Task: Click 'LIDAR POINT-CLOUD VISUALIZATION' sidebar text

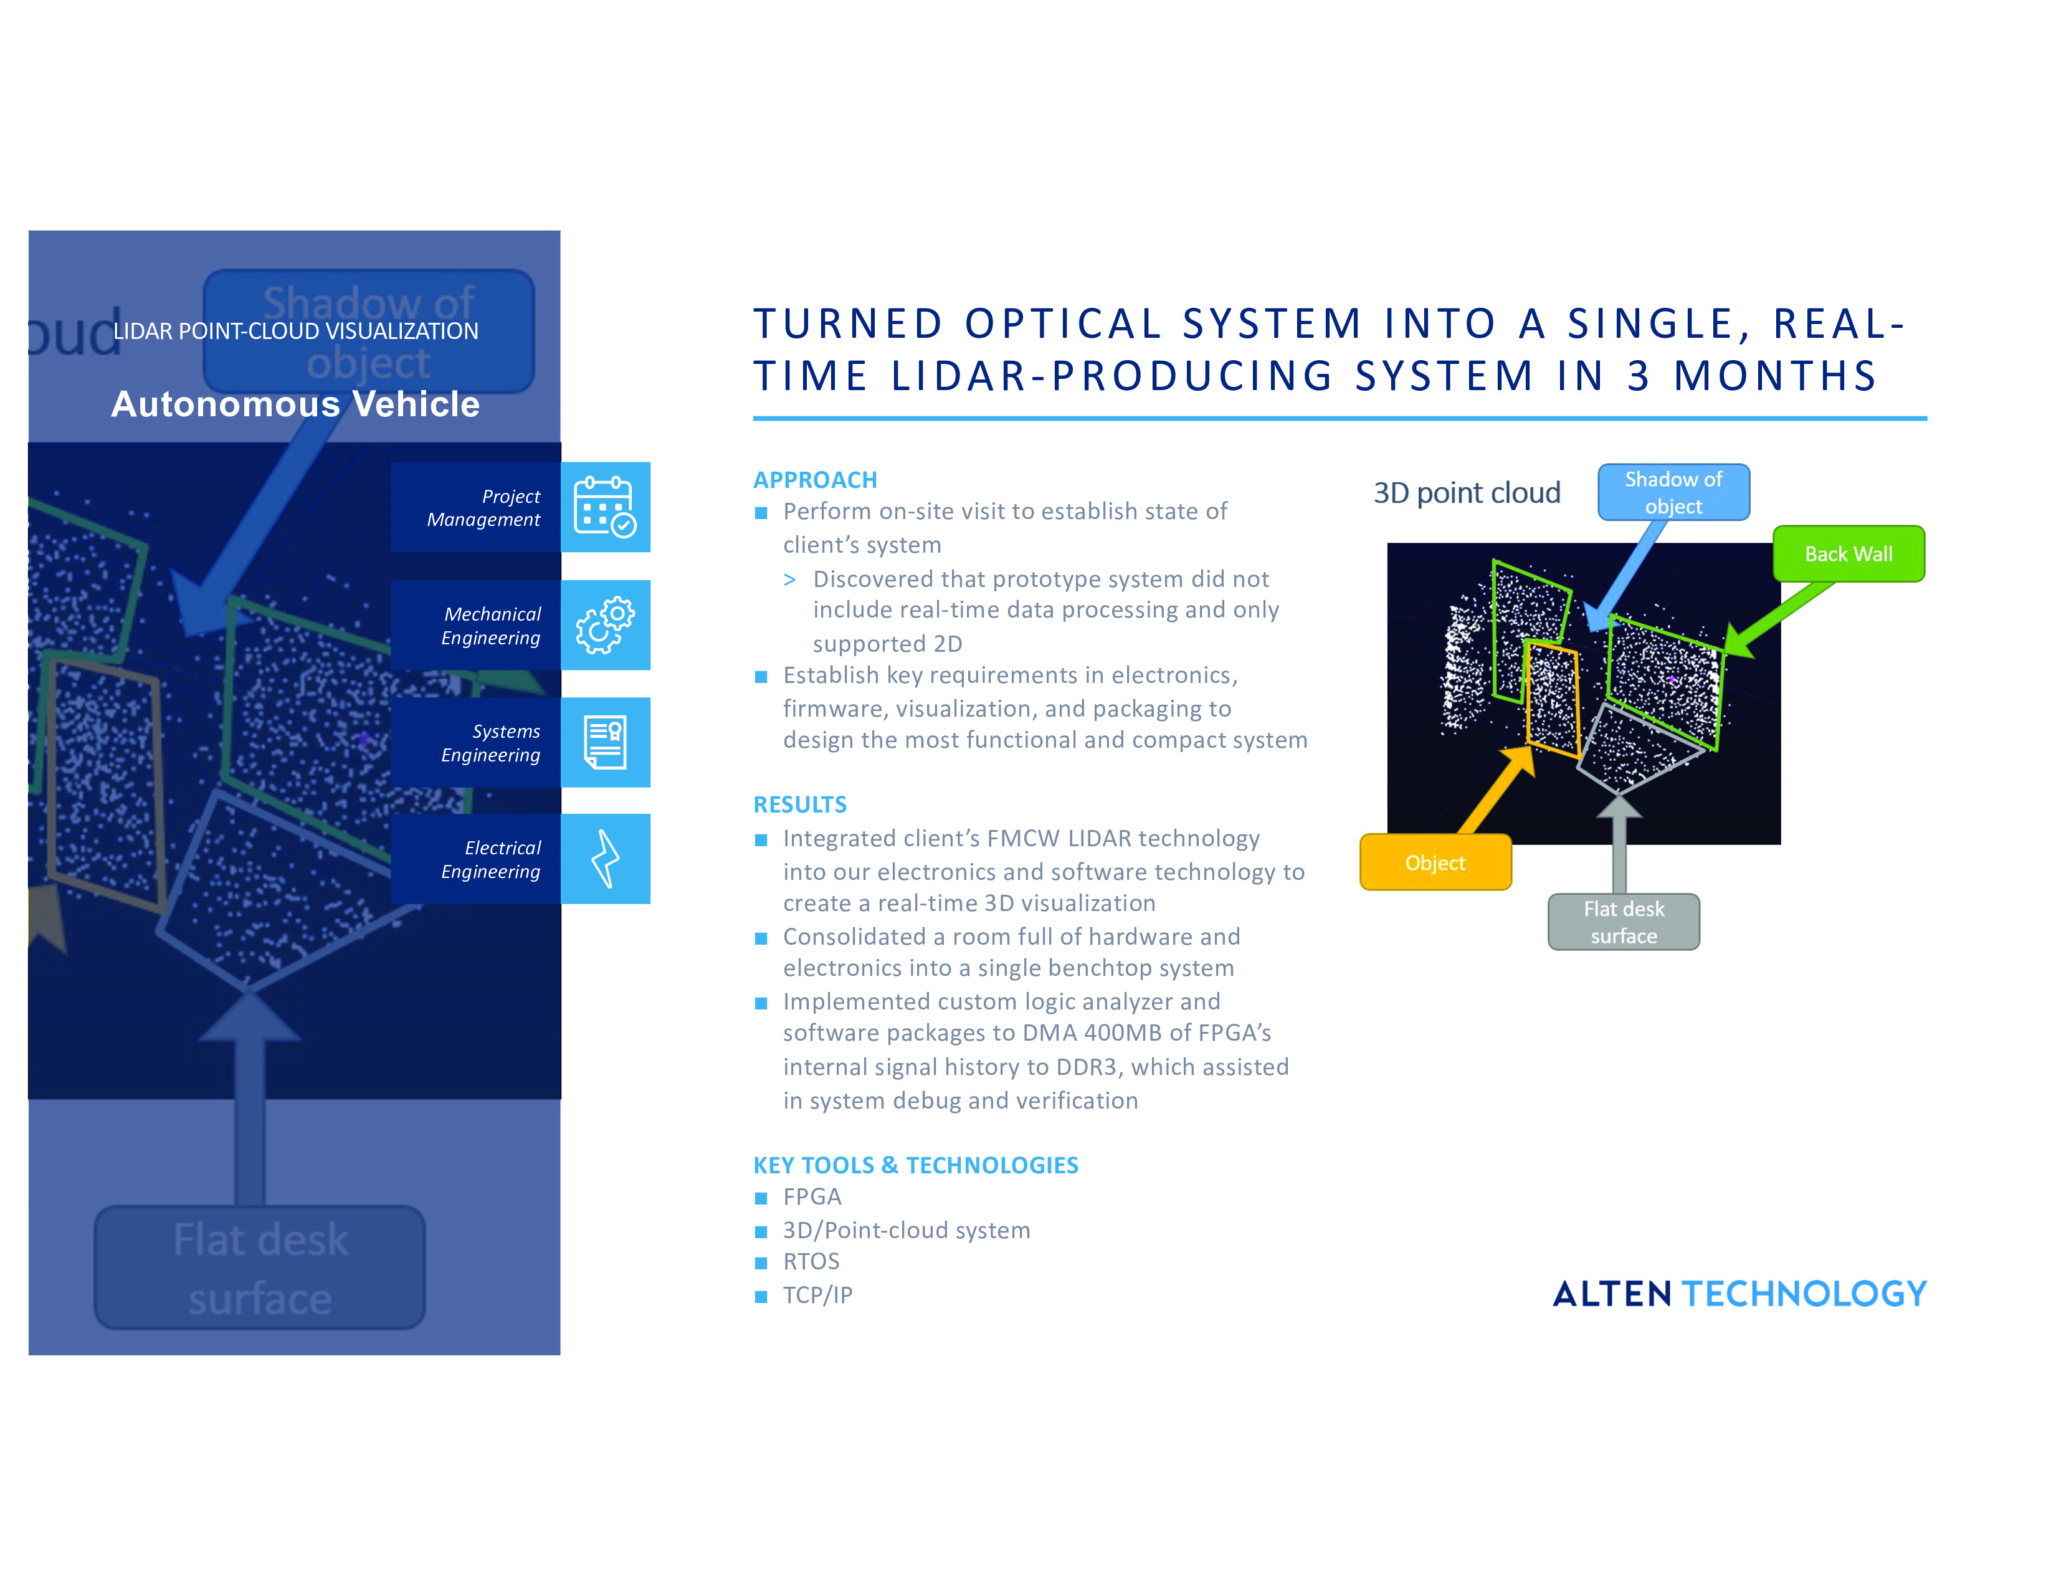Action: tap(295, 331)
